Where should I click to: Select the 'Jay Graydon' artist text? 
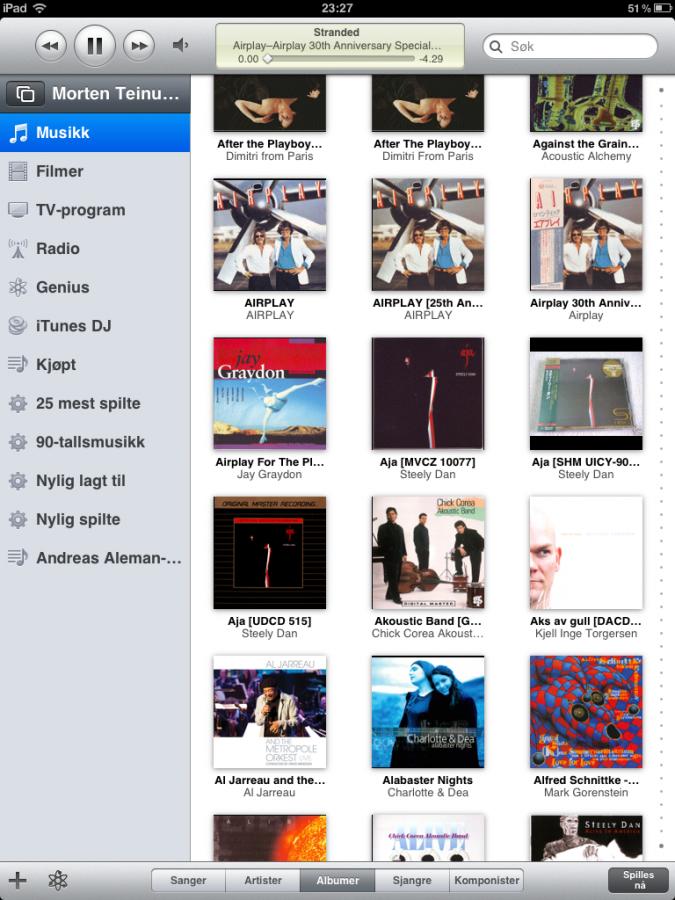coord(270,474)
